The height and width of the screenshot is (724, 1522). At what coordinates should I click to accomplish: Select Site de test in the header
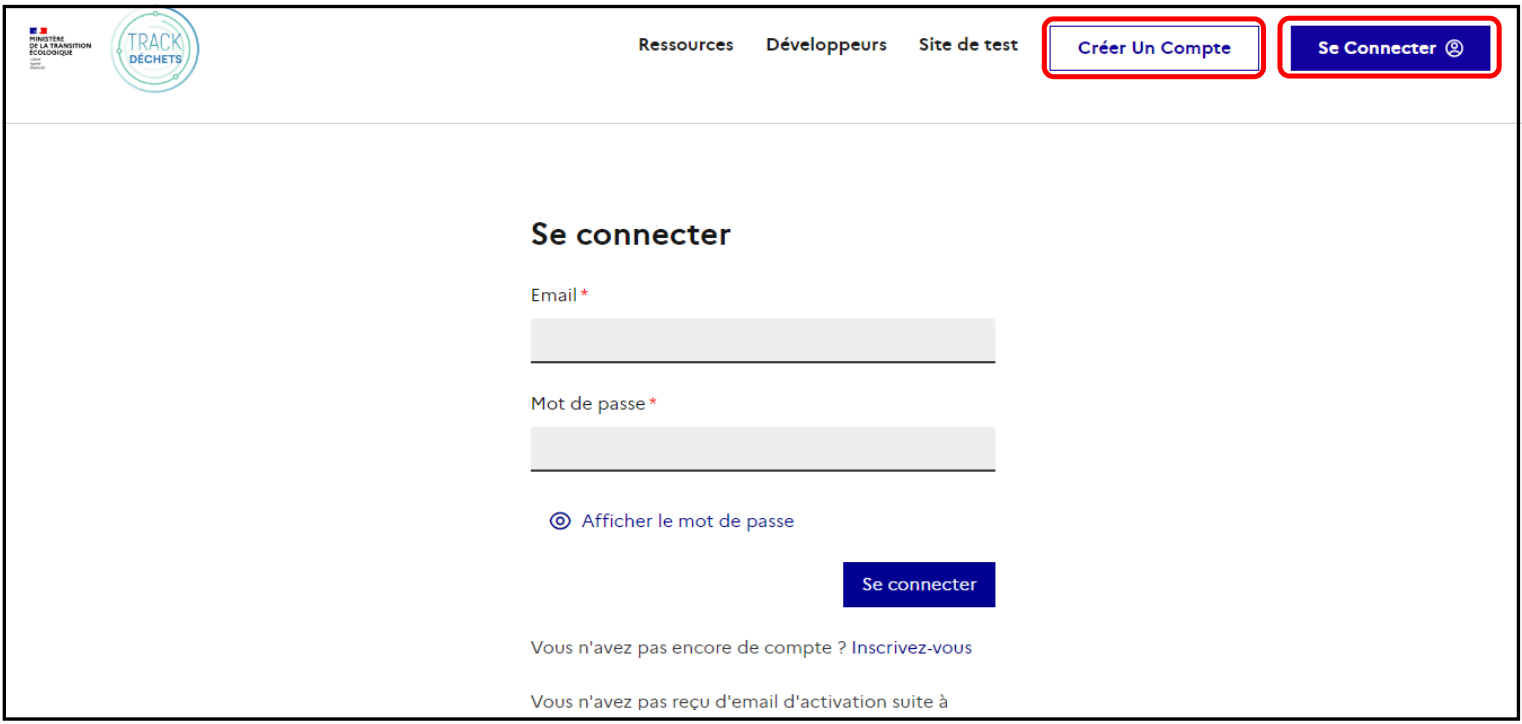pyautogui.click(x=968, y=45)
